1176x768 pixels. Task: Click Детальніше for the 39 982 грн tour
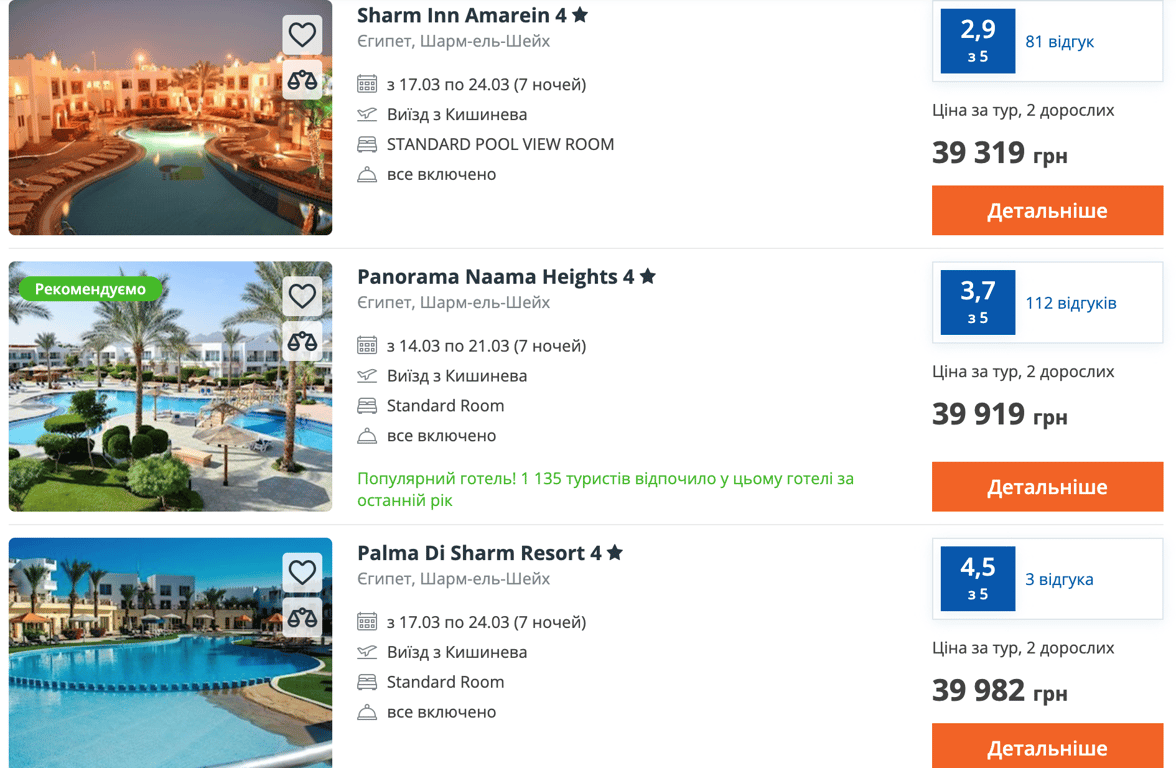click(1047, 748)
